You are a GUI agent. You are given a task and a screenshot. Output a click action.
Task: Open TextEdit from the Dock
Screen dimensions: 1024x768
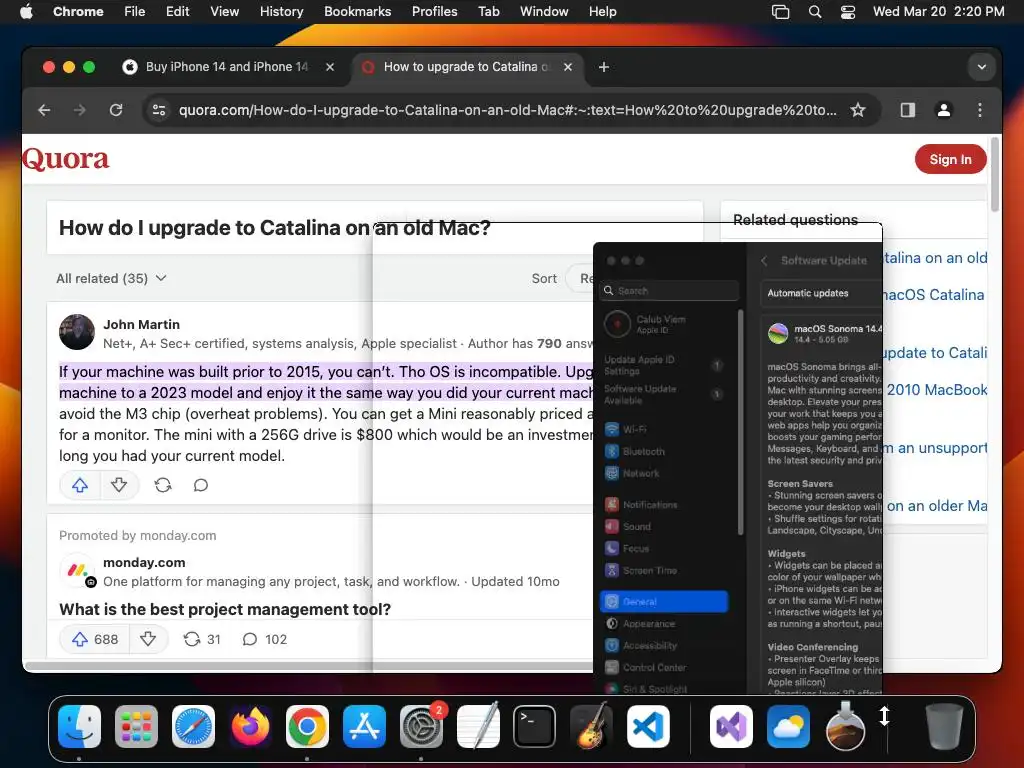(478, 726)
